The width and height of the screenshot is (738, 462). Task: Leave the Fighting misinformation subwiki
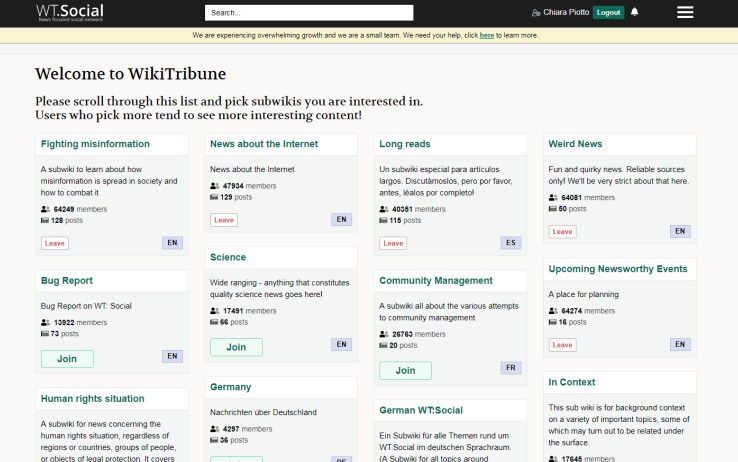pos(55,243)
